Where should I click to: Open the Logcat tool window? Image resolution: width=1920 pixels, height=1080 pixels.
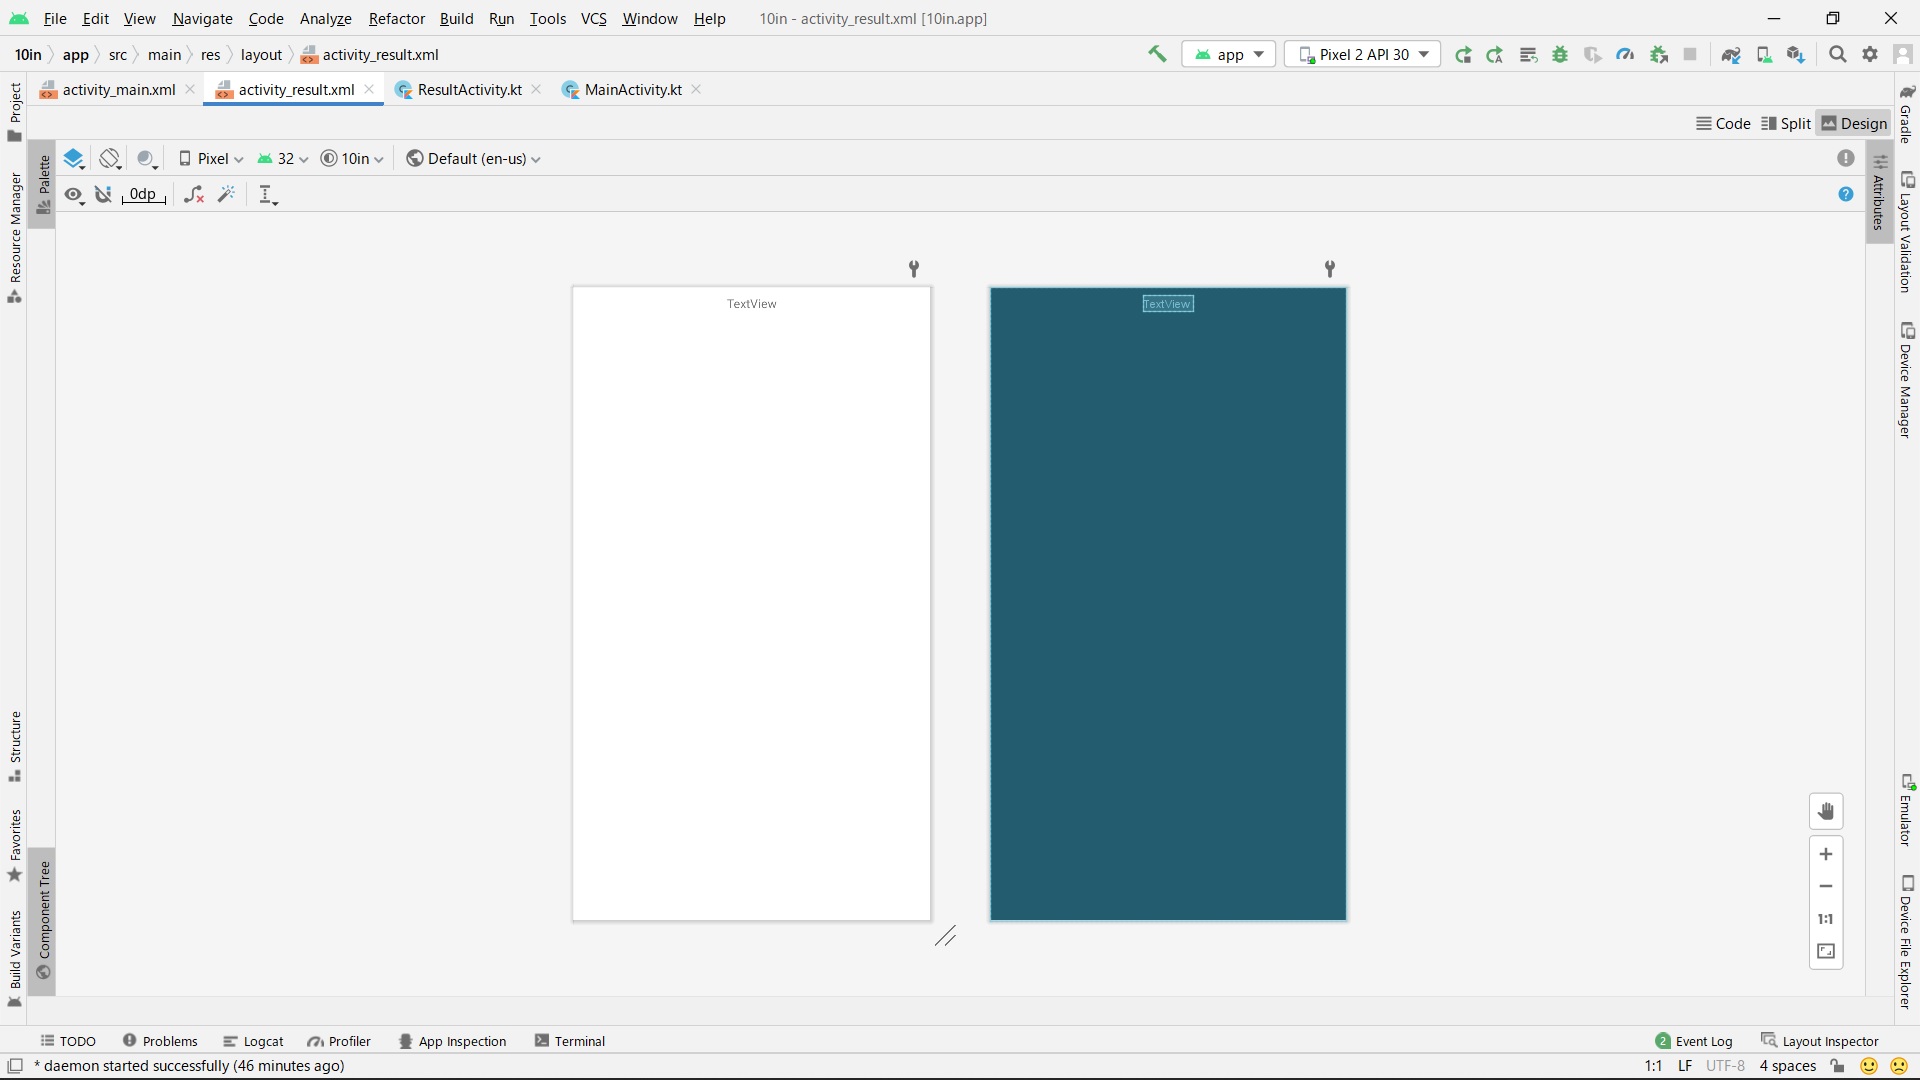coord(254,1041)
